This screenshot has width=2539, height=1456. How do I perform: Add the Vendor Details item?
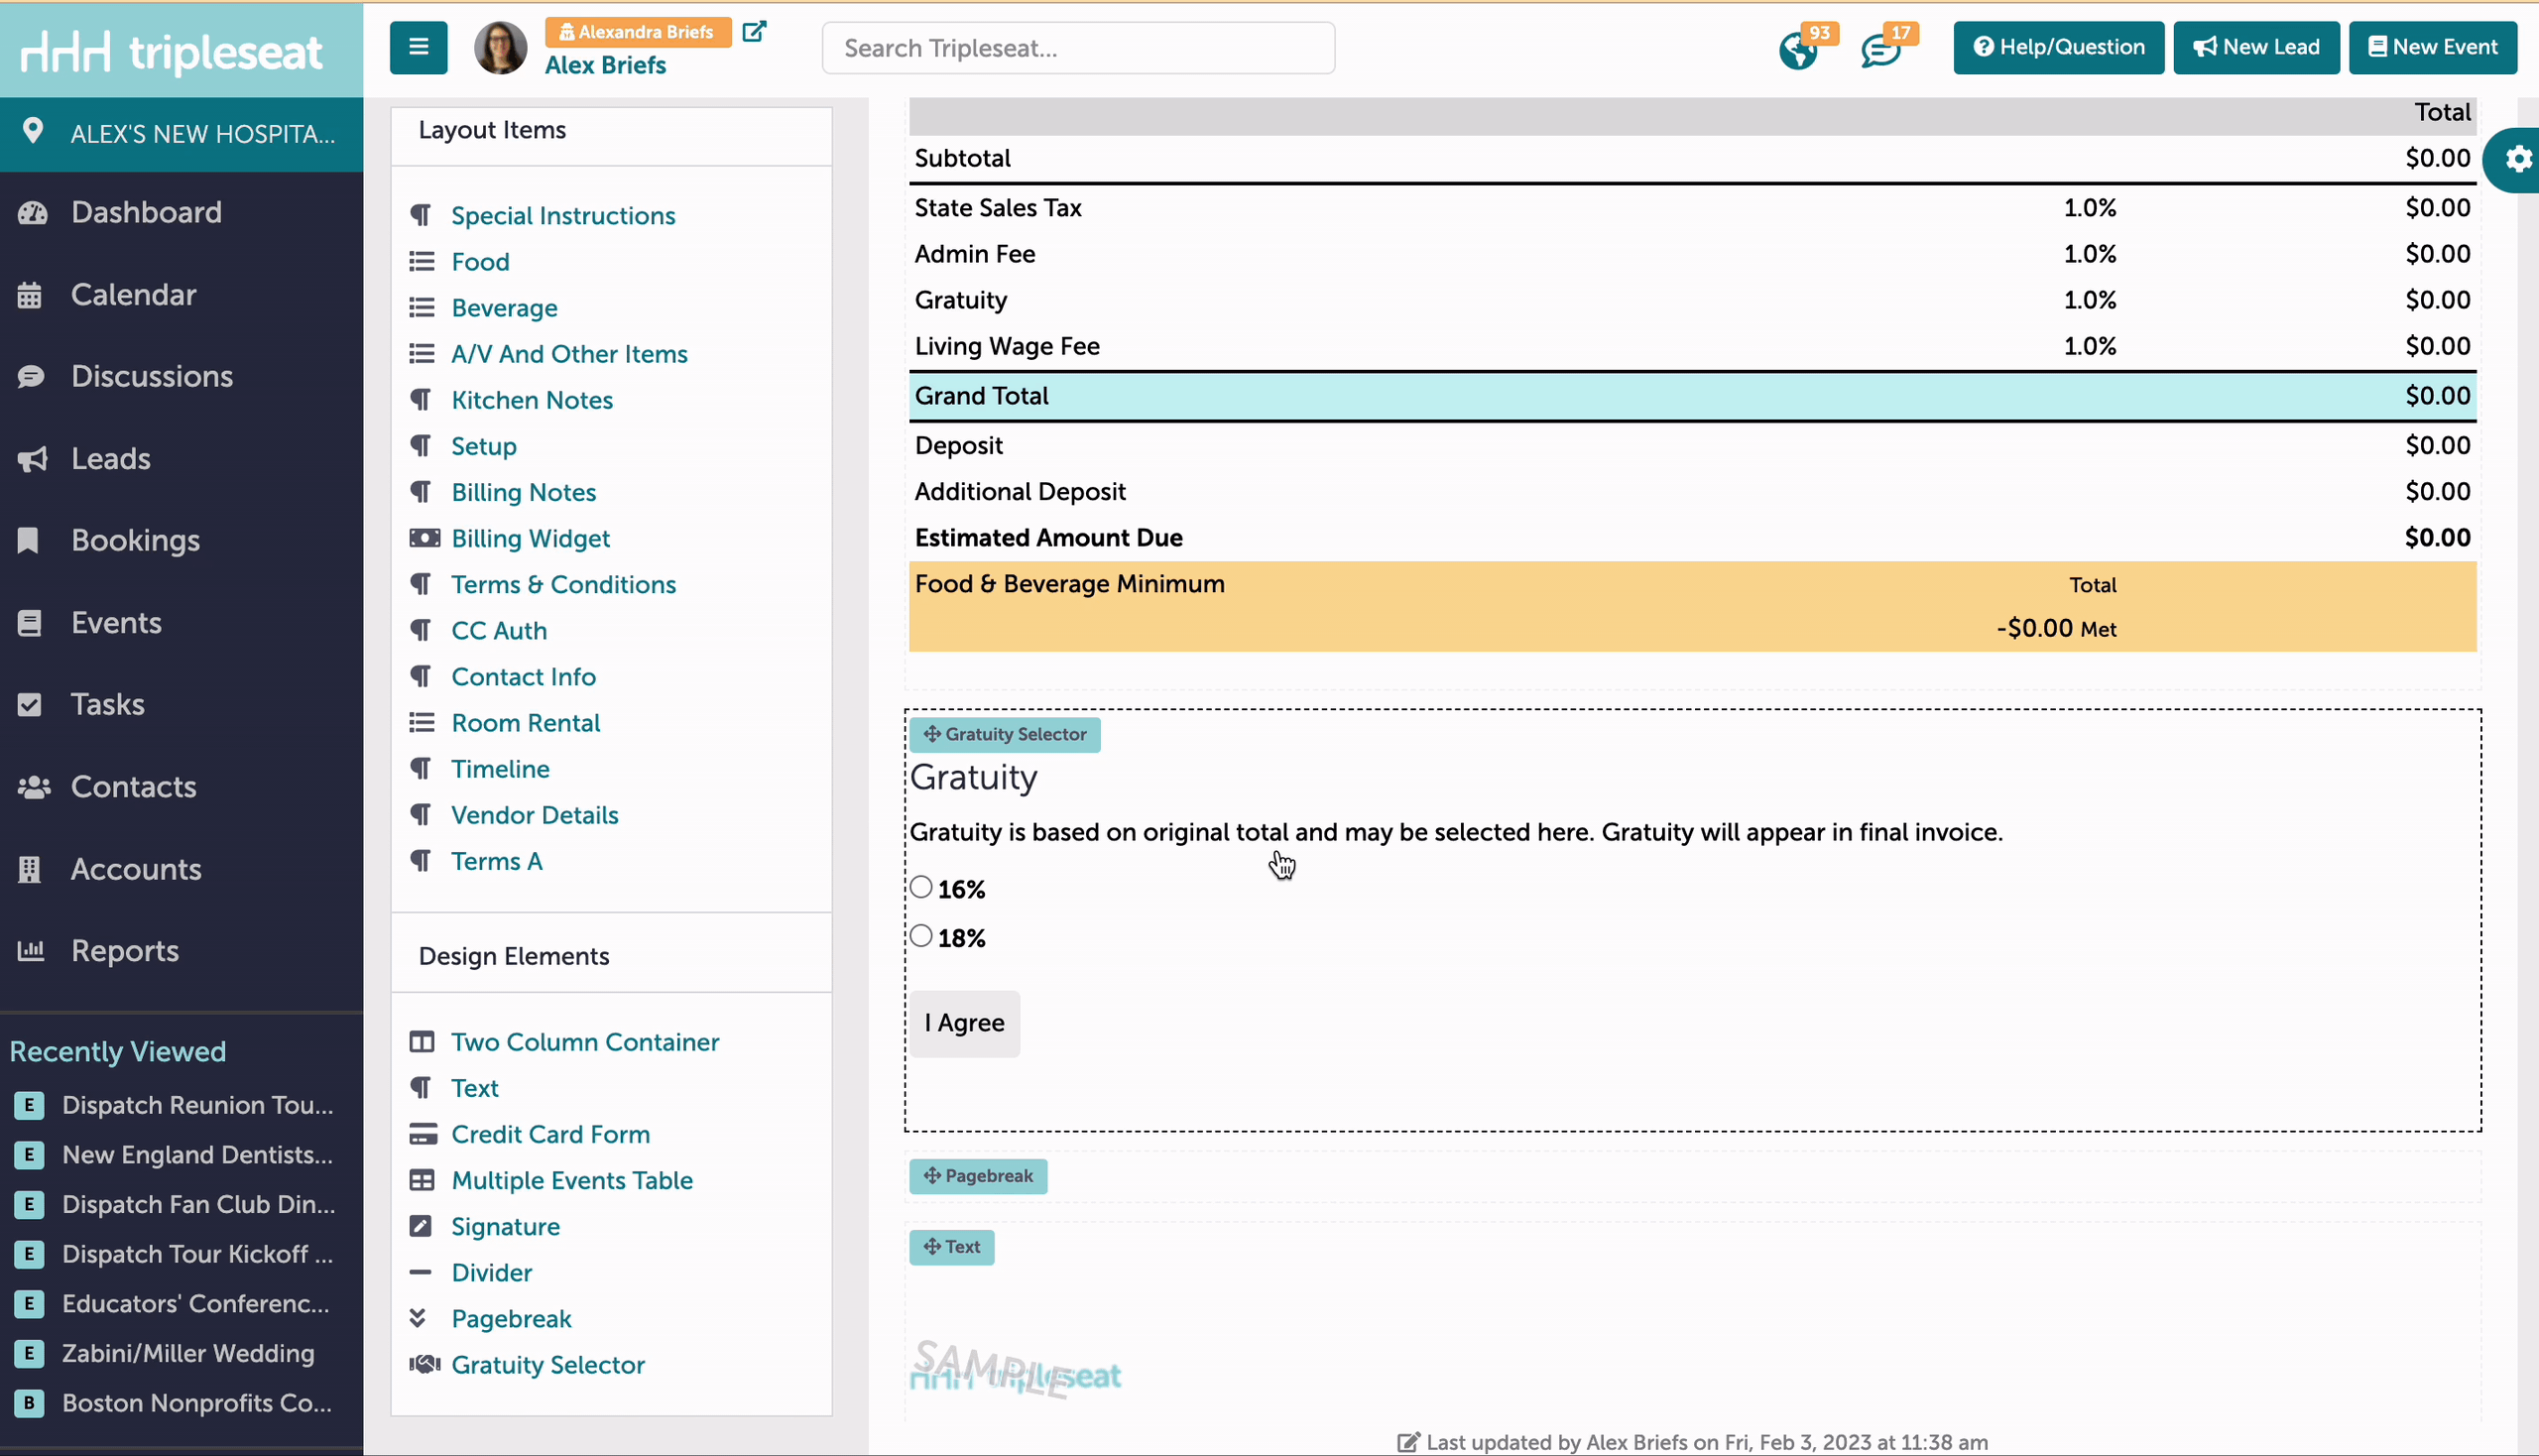(534, 814)
